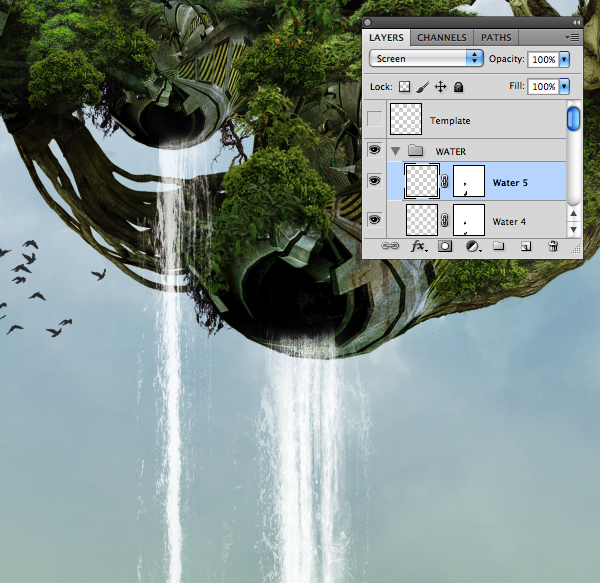This screenshot has height=583, width=600.
Task: Click the WATER group name
Action: click(x=451, y=152)
